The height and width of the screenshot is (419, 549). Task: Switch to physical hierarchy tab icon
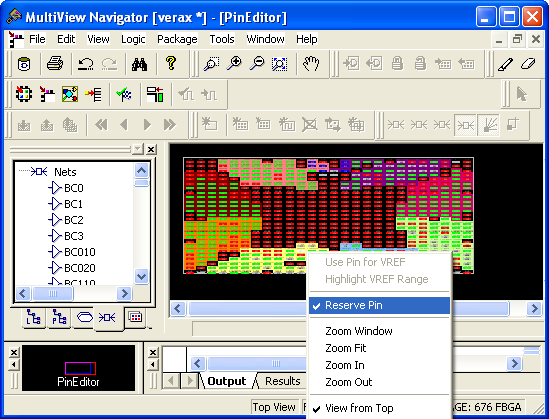pyautogui.click(x=59, y=318)
